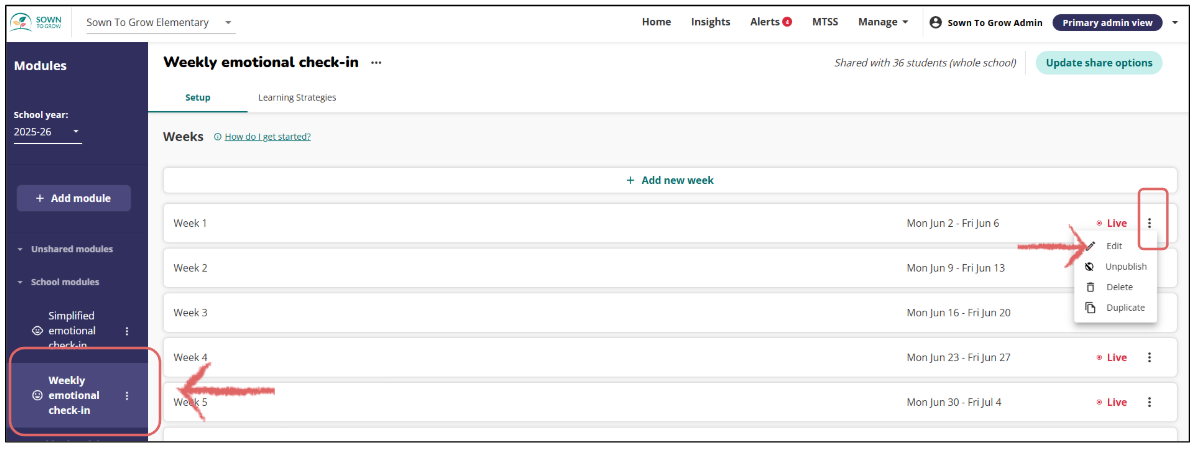
Task: Open Week 5 three-dot options menu
Action: point(1149,402)
